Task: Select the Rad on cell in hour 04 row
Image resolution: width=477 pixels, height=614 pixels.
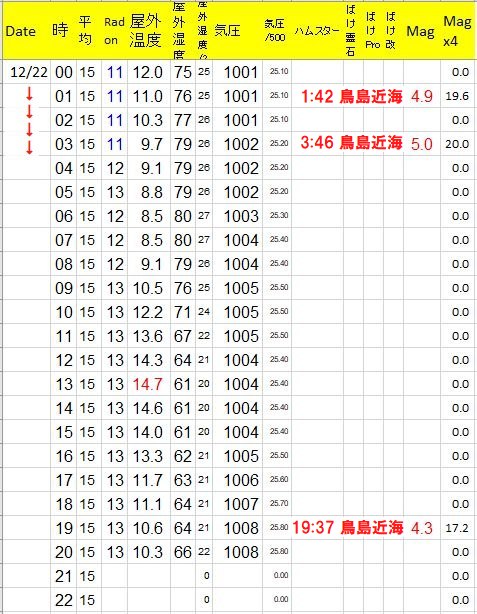Action: pyautogui.click(x=115, y=168)
